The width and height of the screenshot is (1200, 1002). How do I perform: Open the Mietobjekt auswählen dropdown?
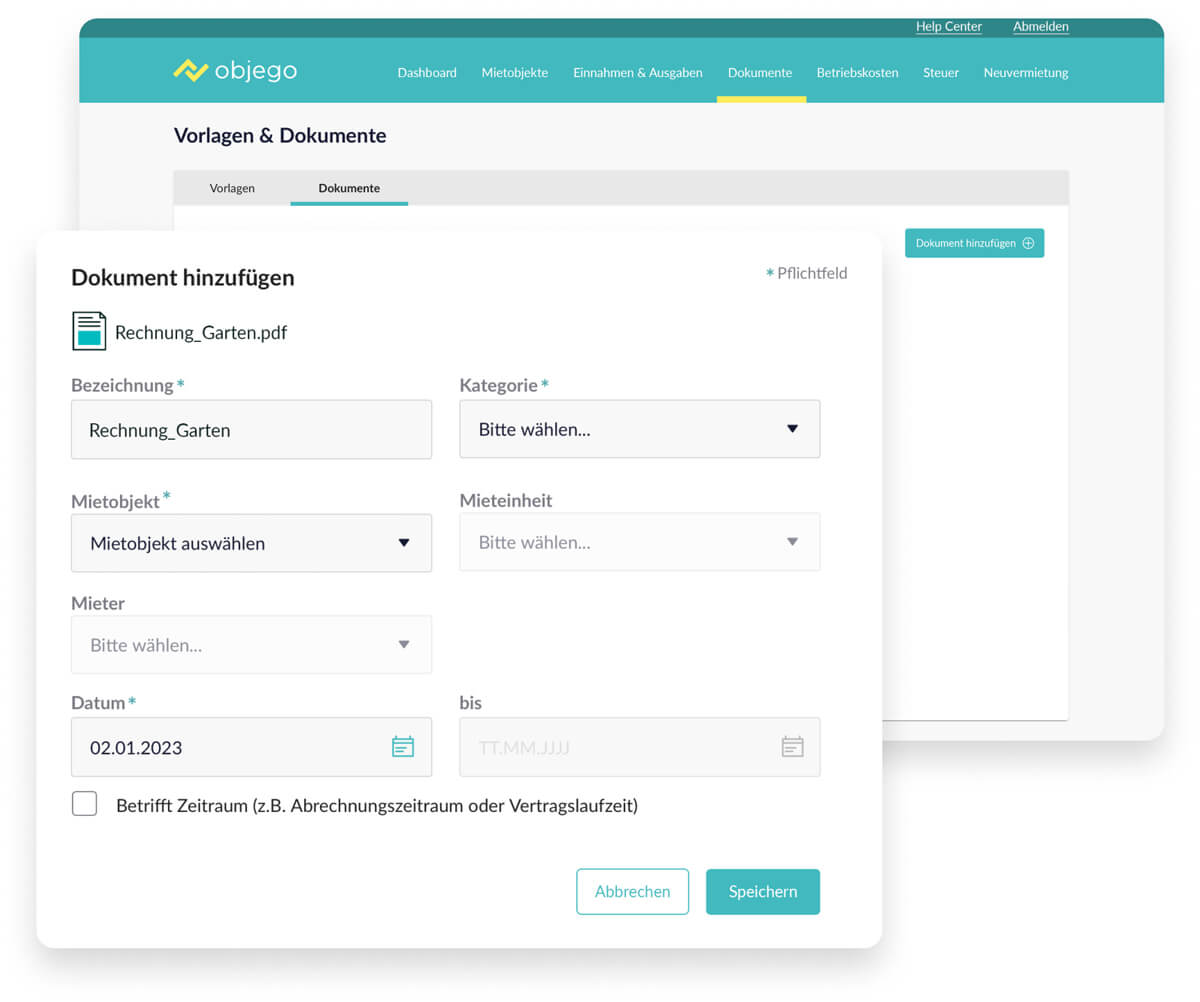pyautogui.click(x=251, y=543)
